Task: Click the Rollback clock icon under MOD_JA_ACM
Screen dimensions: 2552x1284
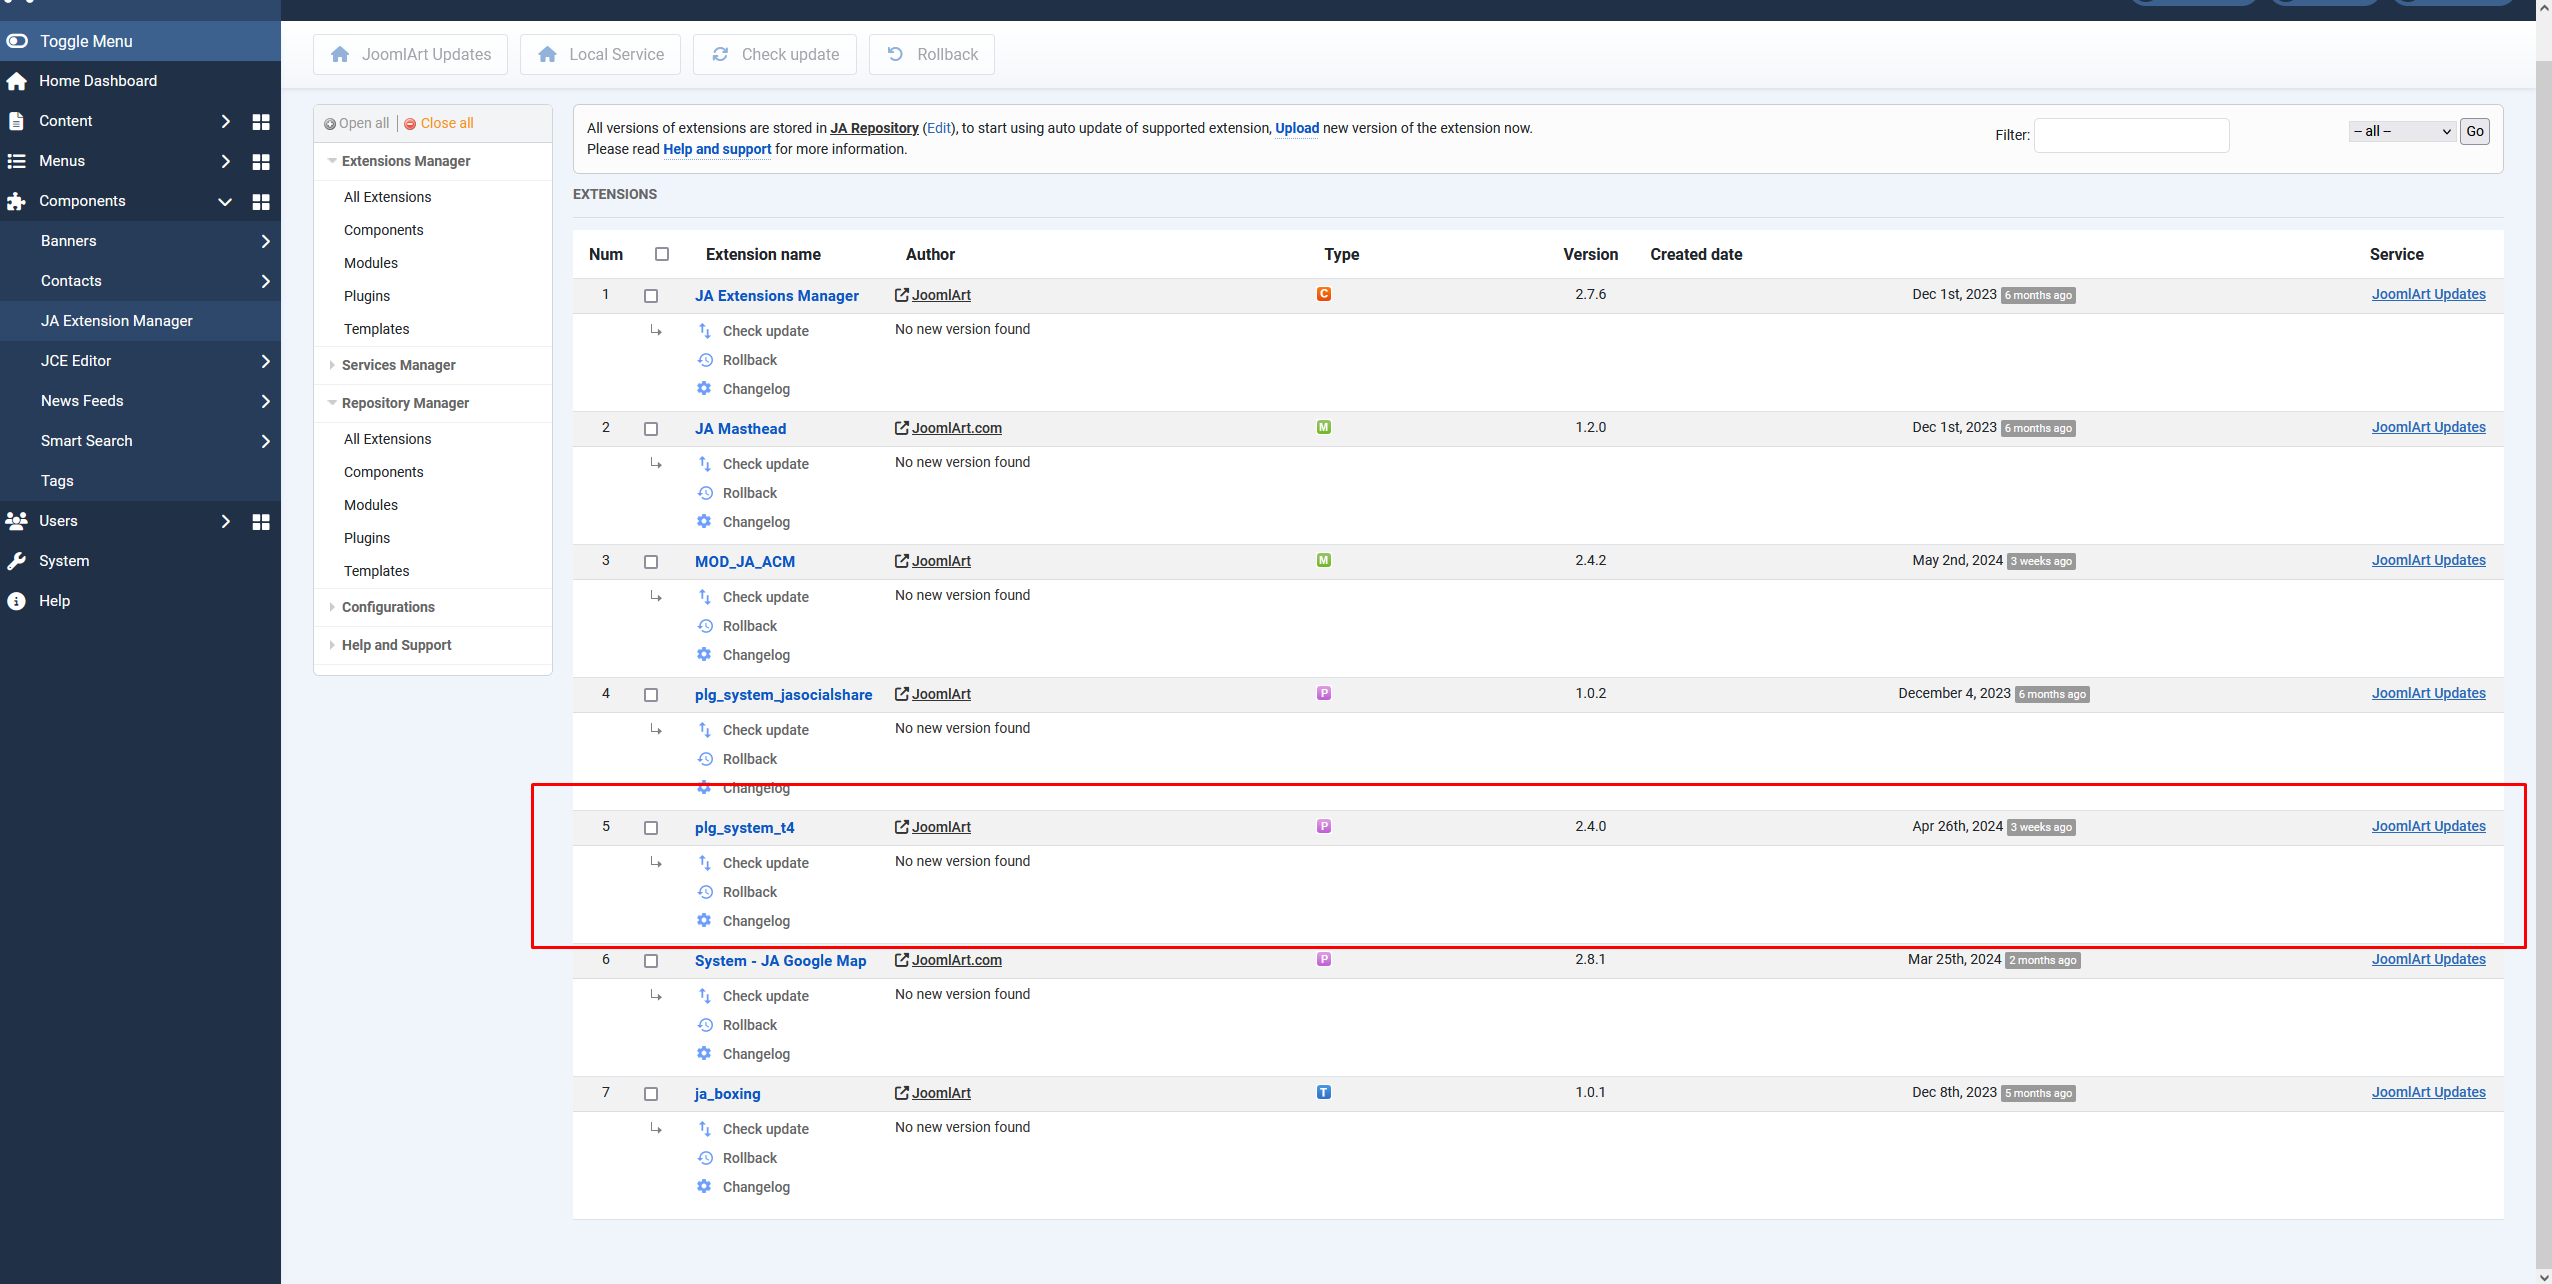Action: coord(704,626)
